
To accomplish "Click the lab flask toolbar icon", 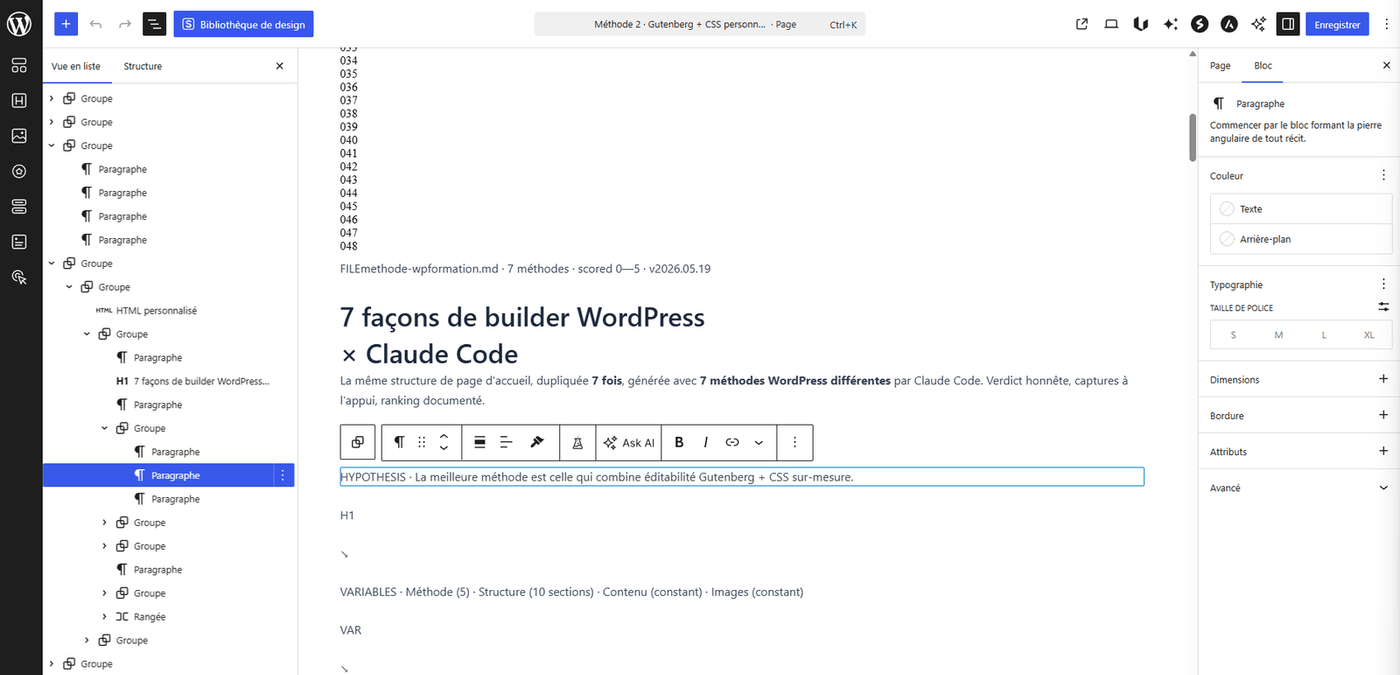I will [x=578, y=442].
